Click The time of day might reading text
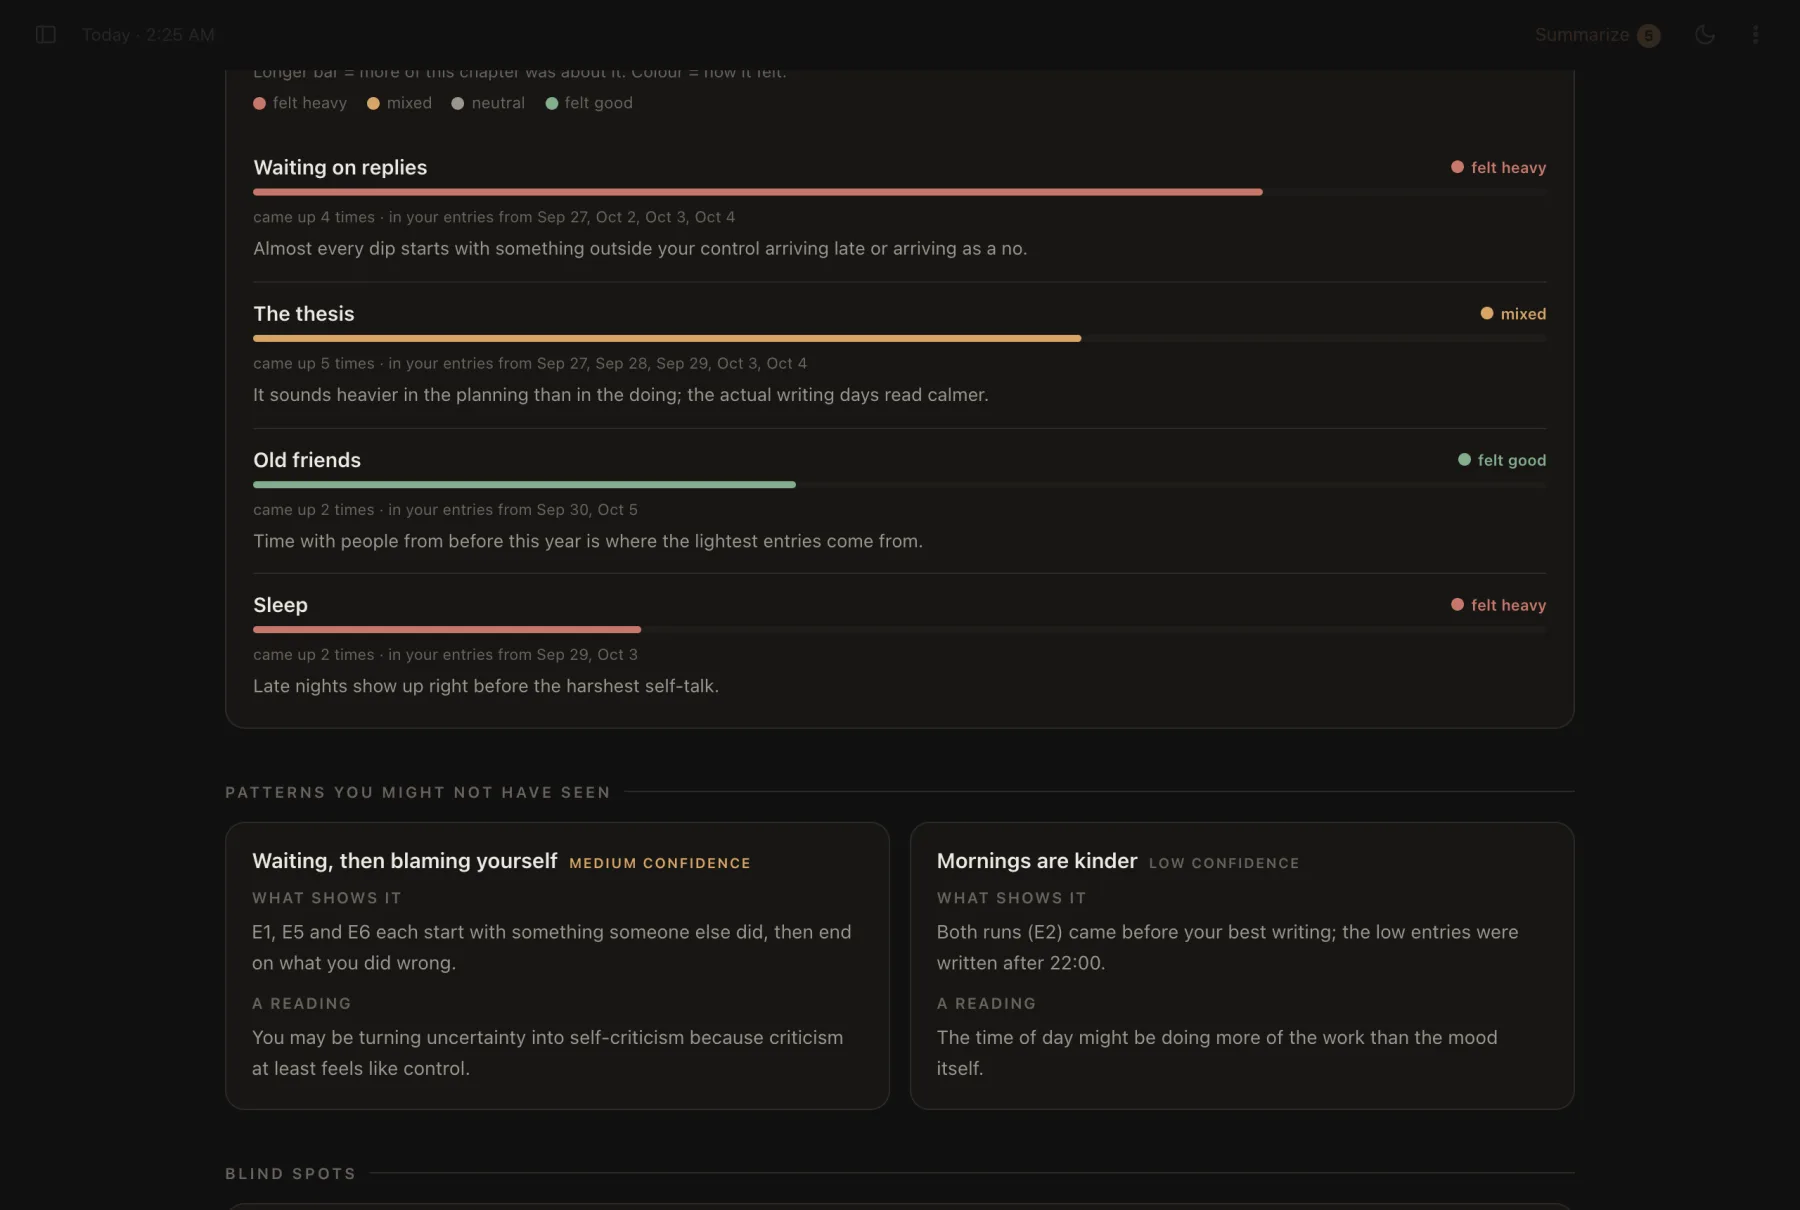This screenshot has height=1210, width=1800. pyautogui.click(x=1217, y=1053)
